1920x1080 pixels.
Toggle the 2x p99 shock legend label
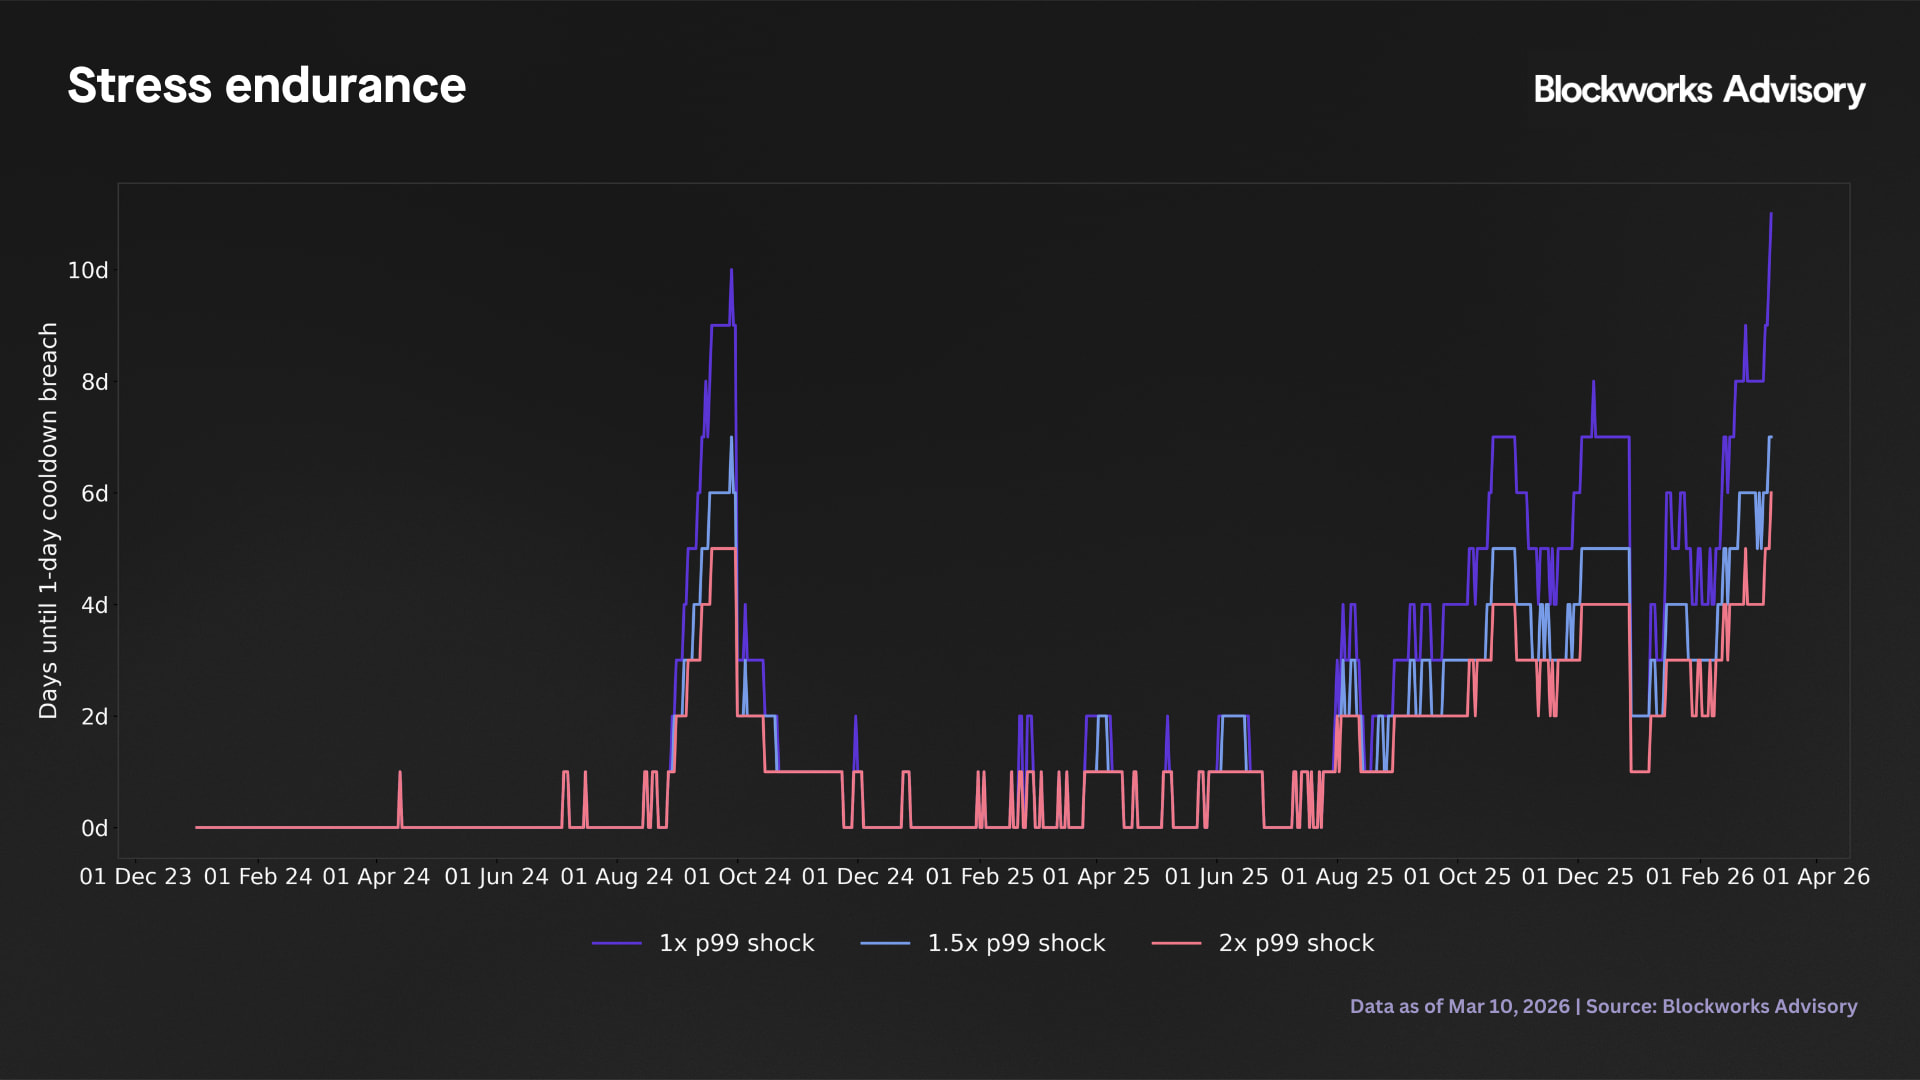(1296, 943)
